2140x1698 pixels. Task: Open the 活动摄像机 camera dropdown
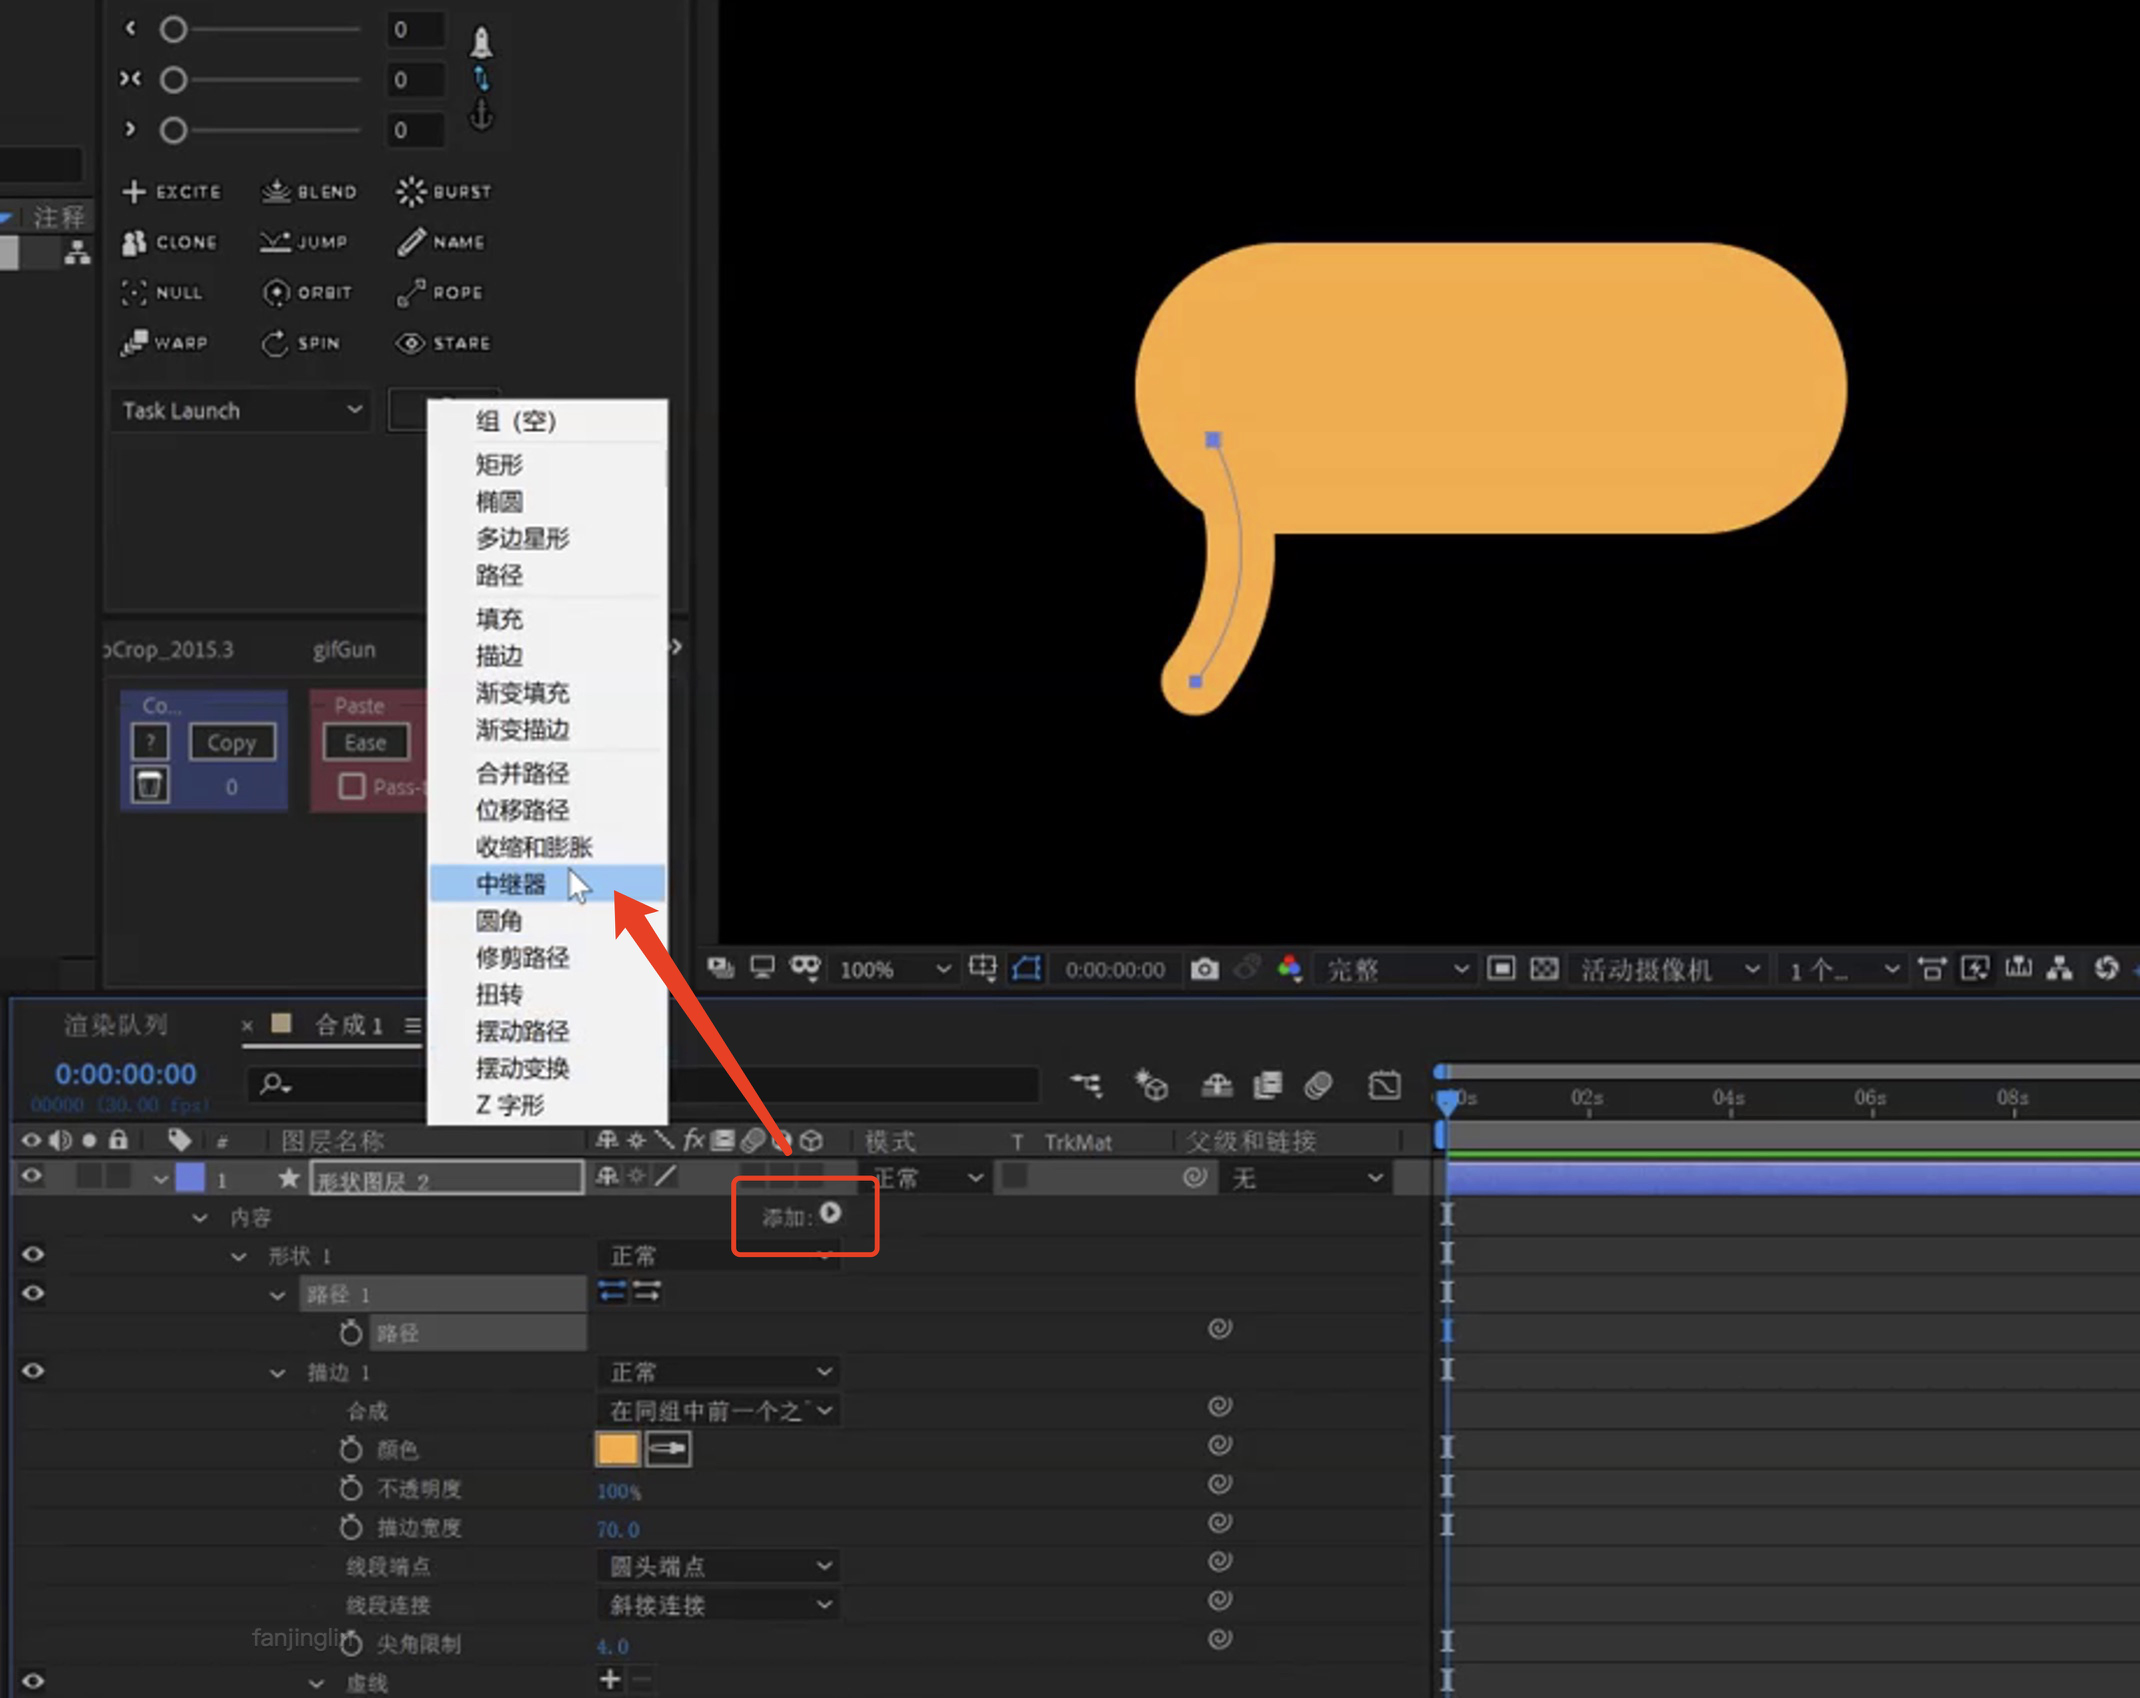[1670, 969]
